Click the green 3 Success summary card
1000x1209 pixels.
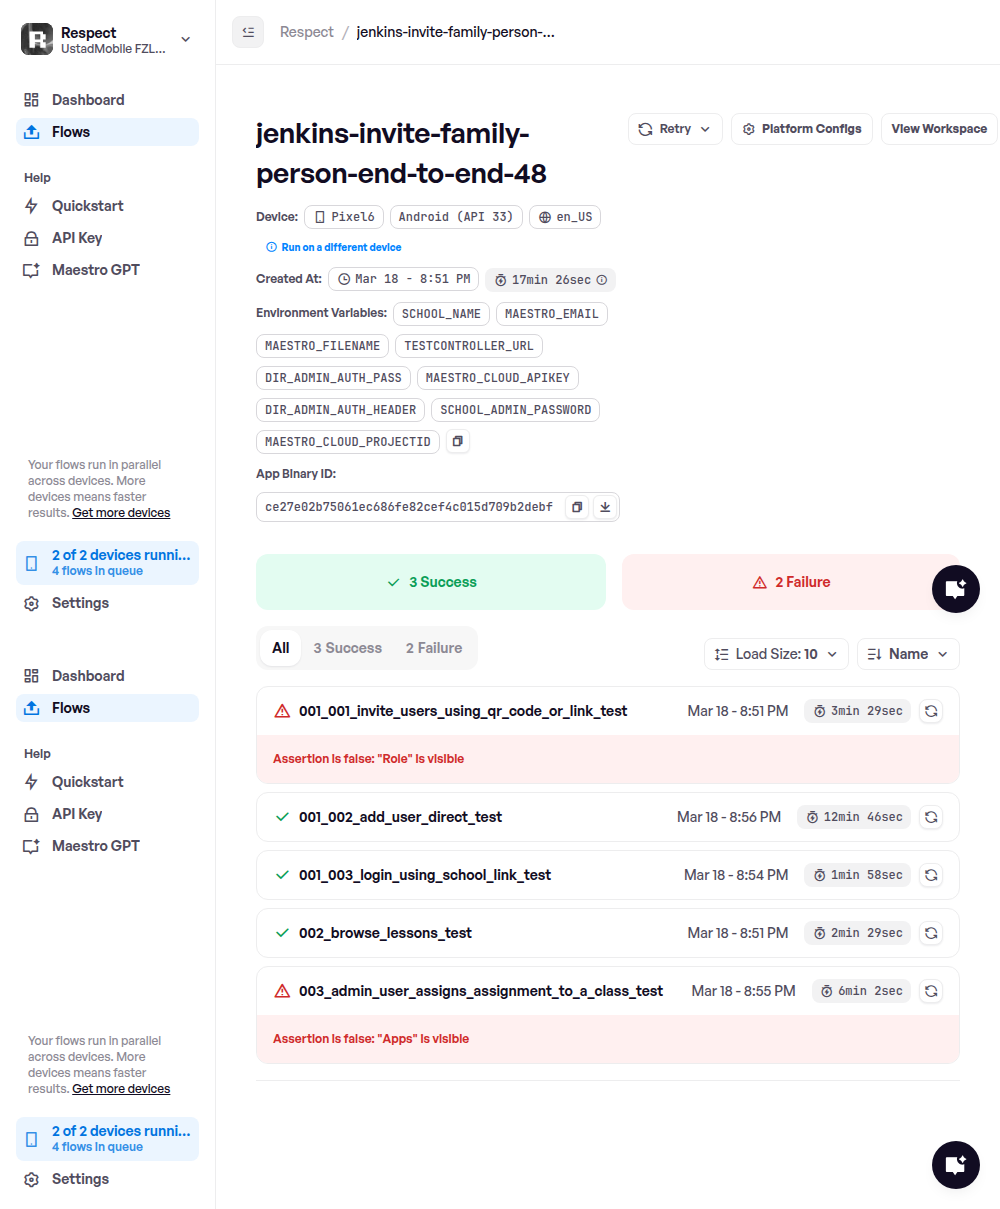[431, 582]
